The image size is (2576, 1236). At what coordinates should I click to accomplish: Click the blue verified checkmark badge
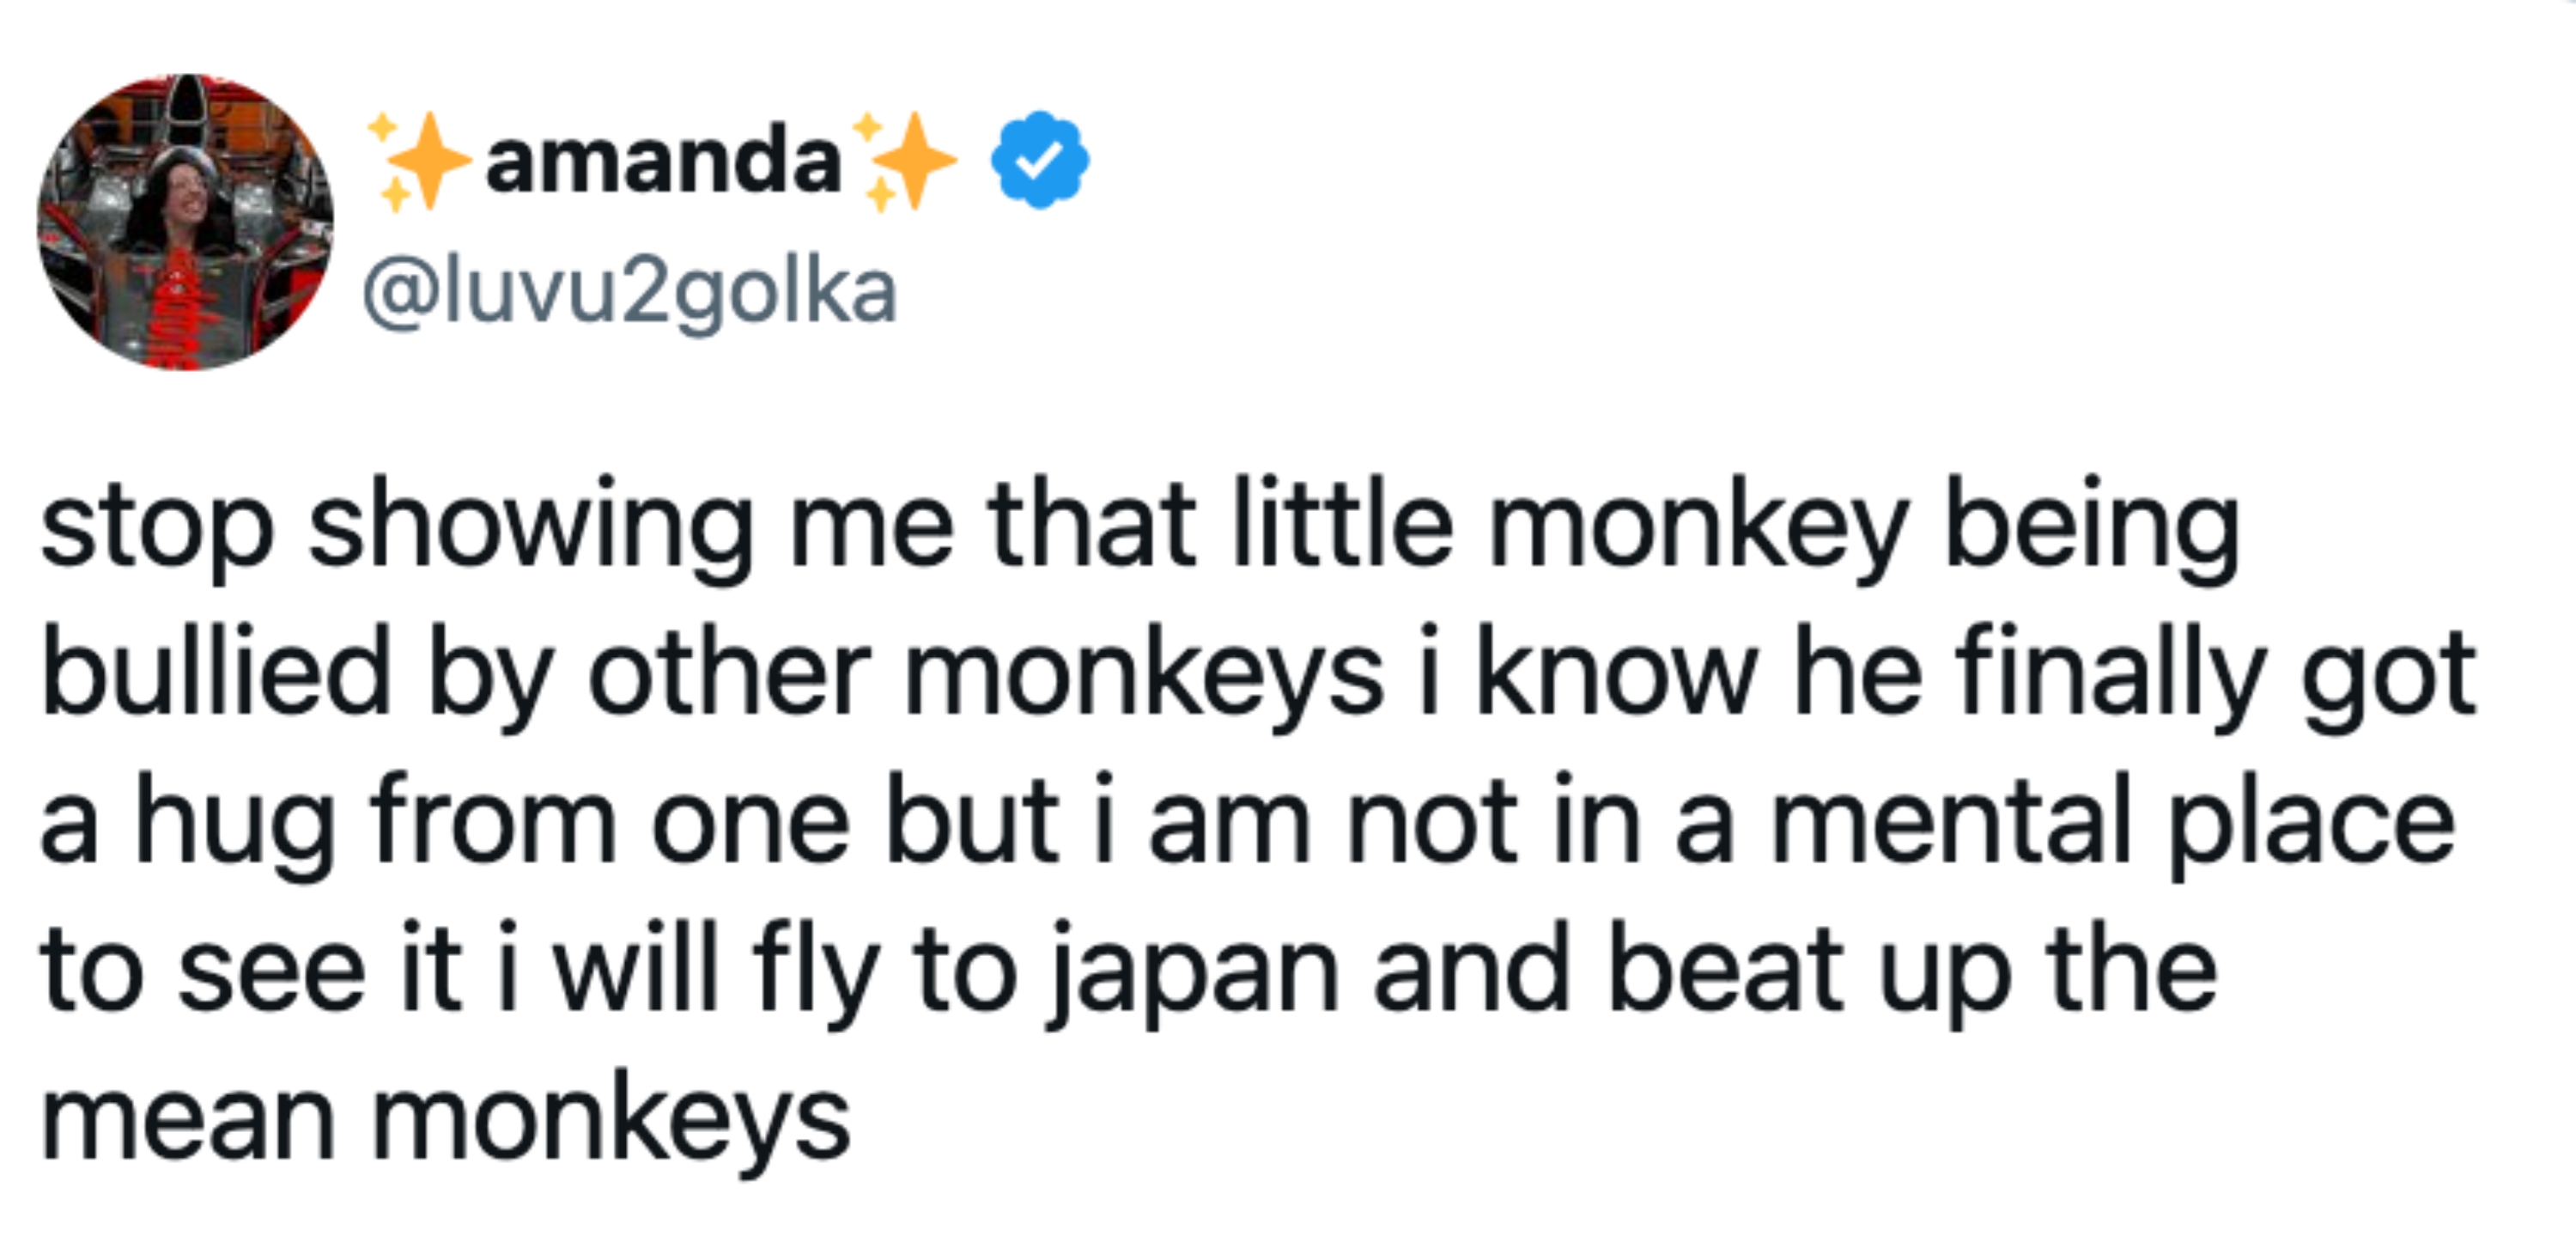point(1039,160)
